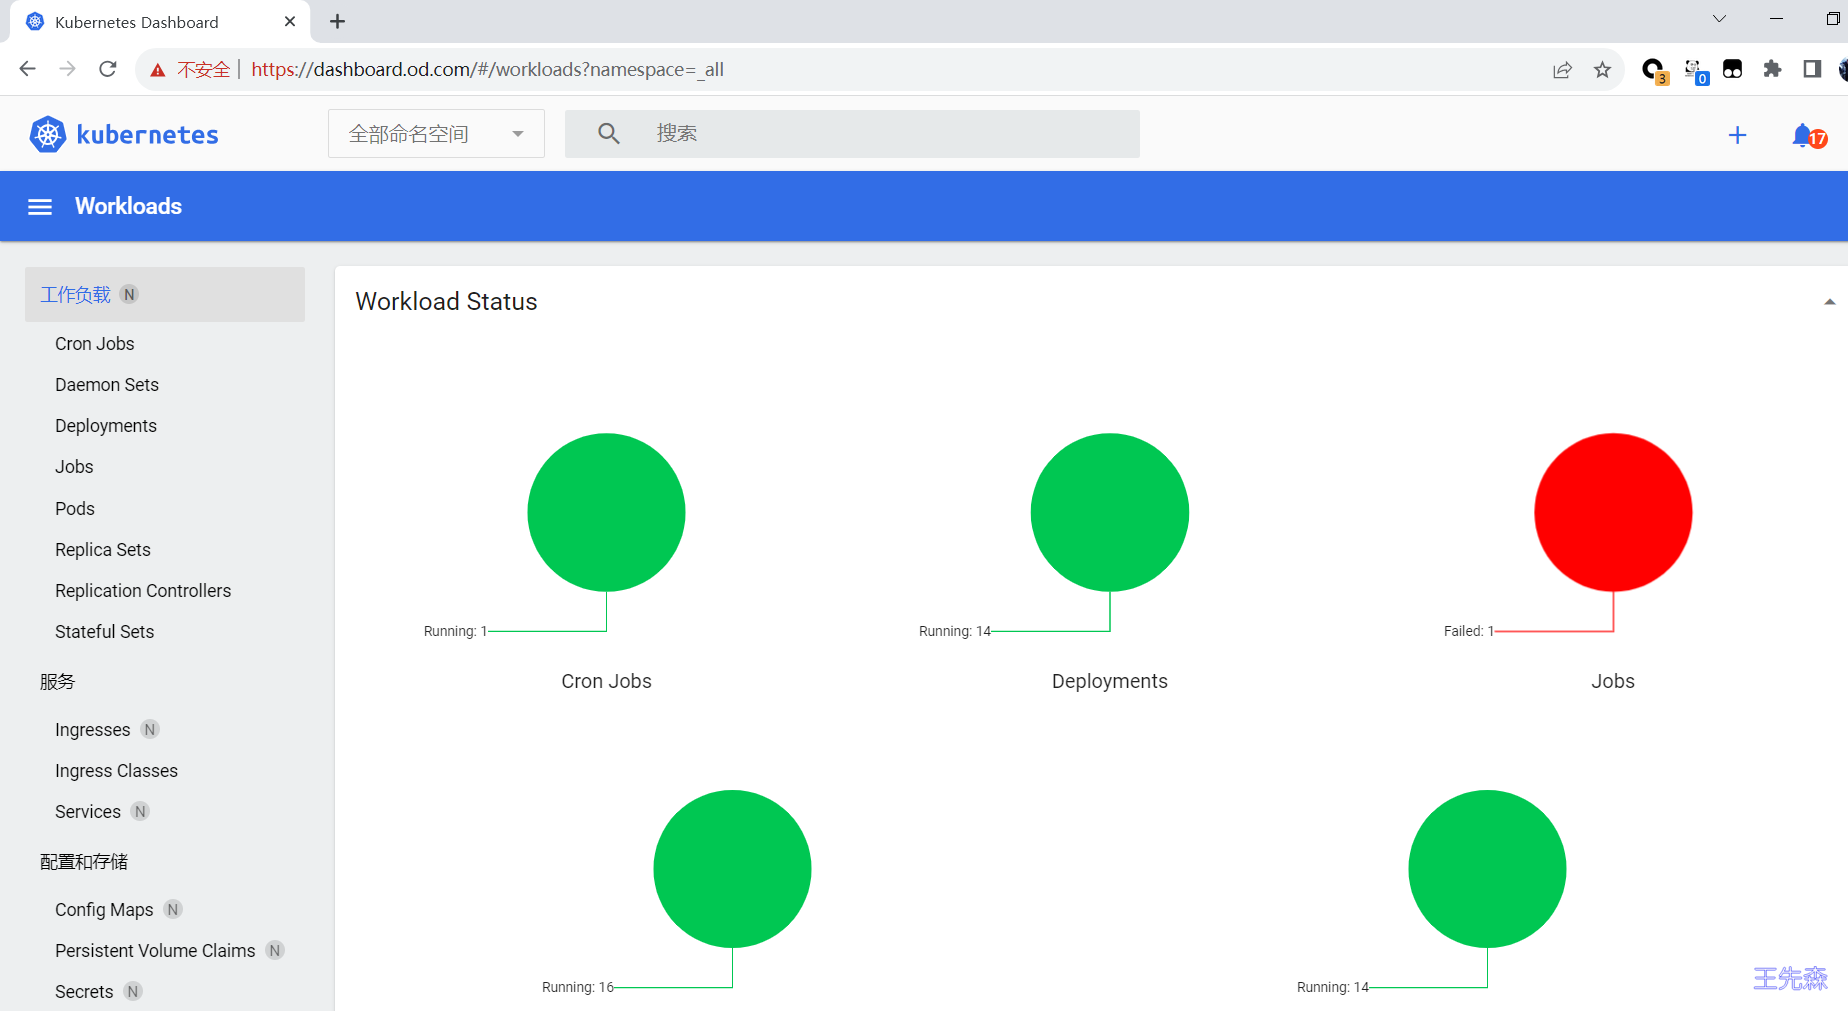Open the tab search chevron
This screenshot has width=1848, height=1011.
1719,19
